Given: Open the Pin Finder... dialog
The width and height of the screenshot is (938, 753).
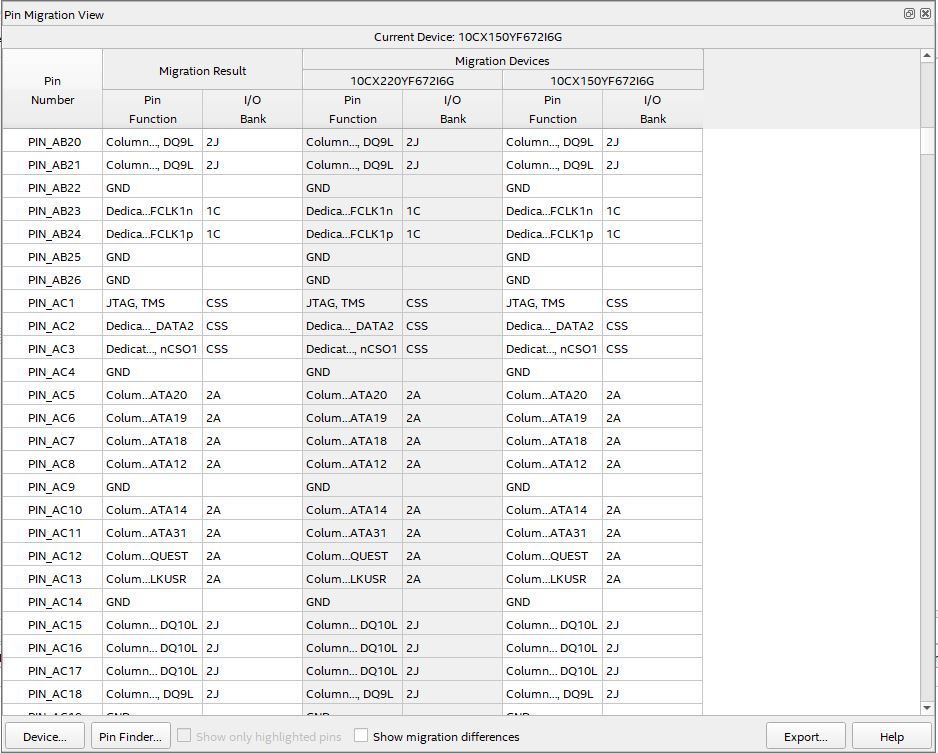Looking at the screenshot, I should [130, 737].
